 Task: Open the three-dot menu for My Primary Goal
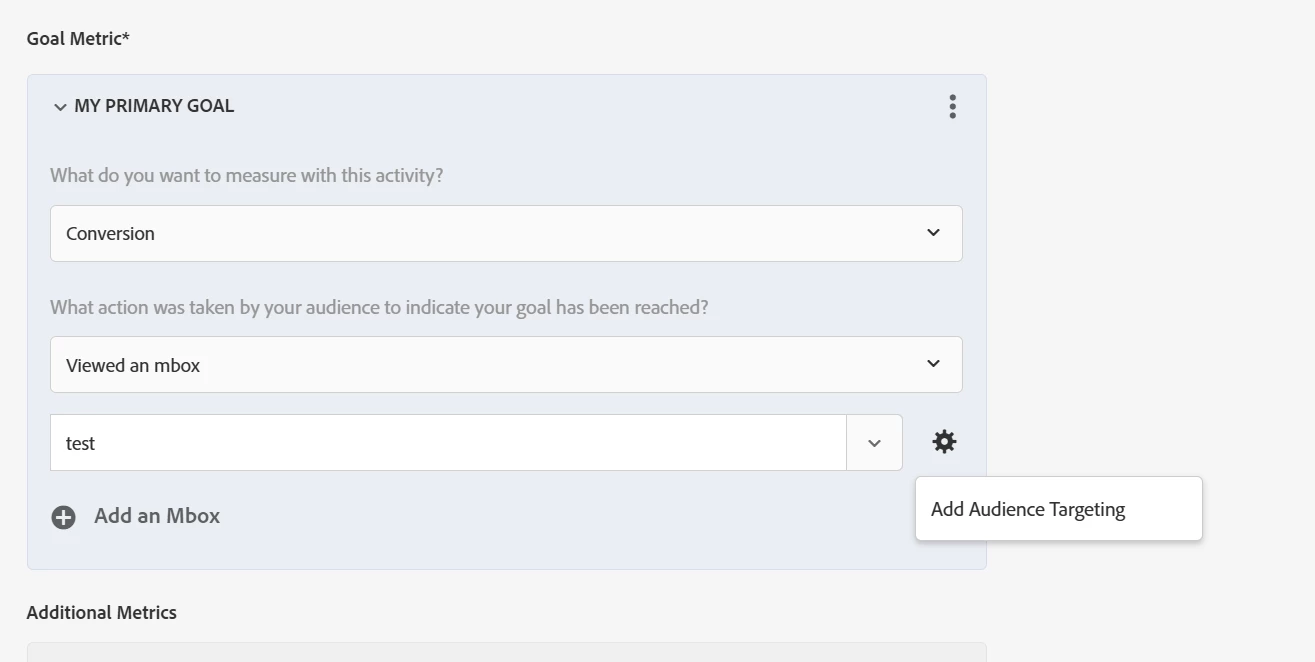tap(952, 107)
